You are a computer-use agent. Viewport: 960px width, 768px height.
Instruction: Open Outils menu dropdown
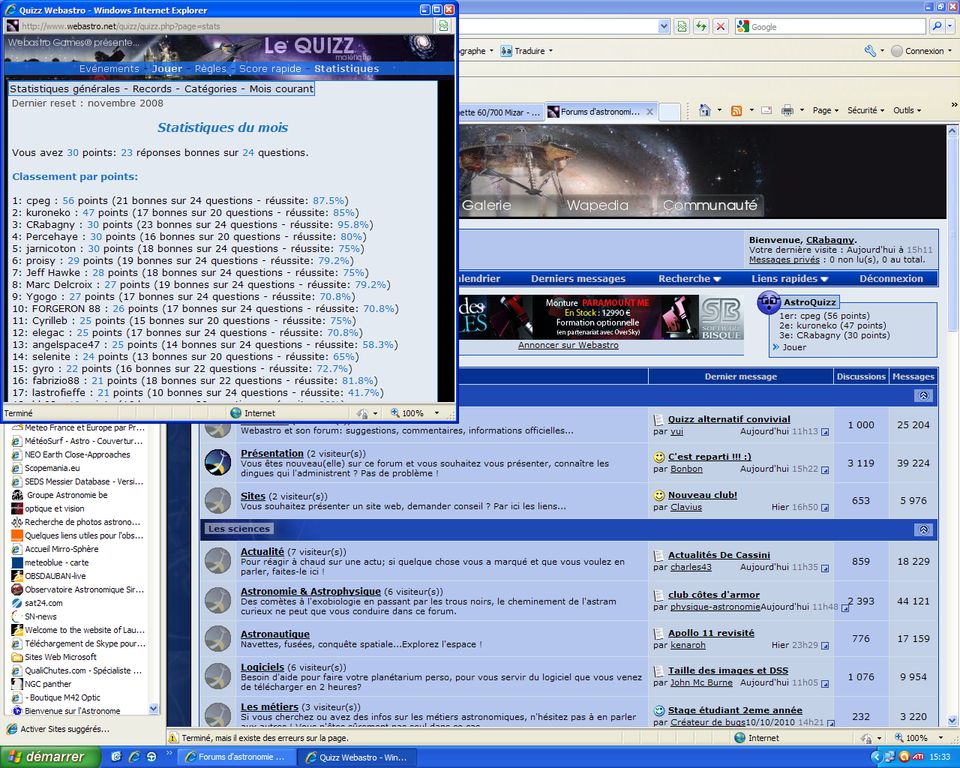pos(907,110)
